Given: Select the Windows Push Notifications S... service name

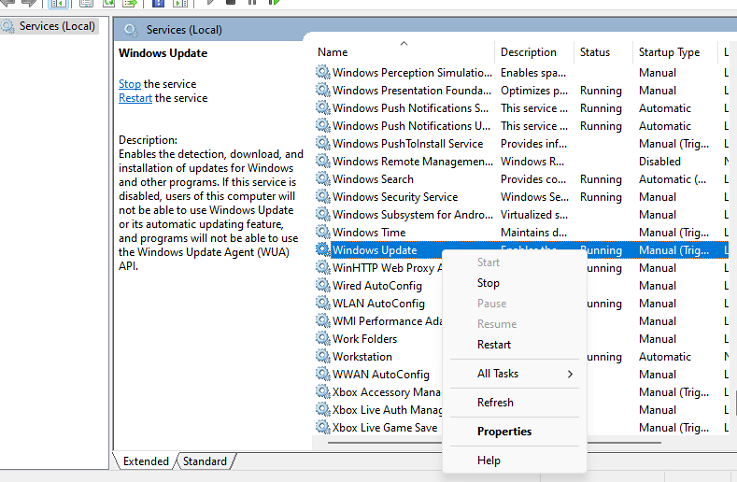Looking at the screenshot, I should click(x=410, y=108).
